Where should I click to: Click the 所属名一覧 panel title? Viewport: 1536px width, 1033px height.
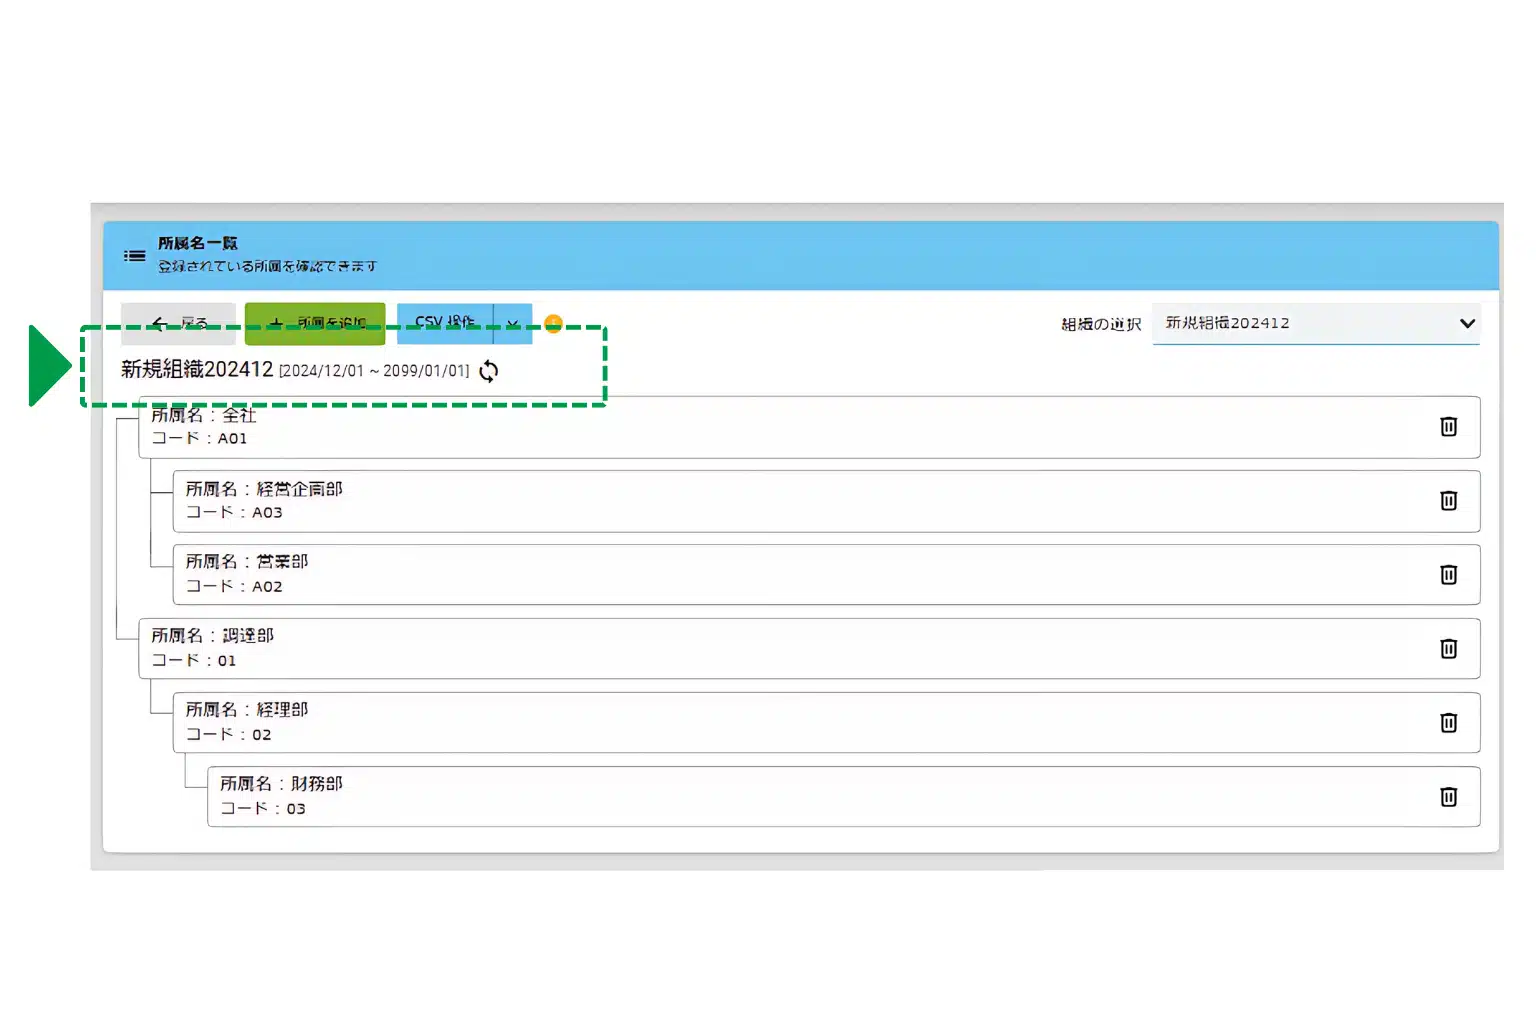198,243
